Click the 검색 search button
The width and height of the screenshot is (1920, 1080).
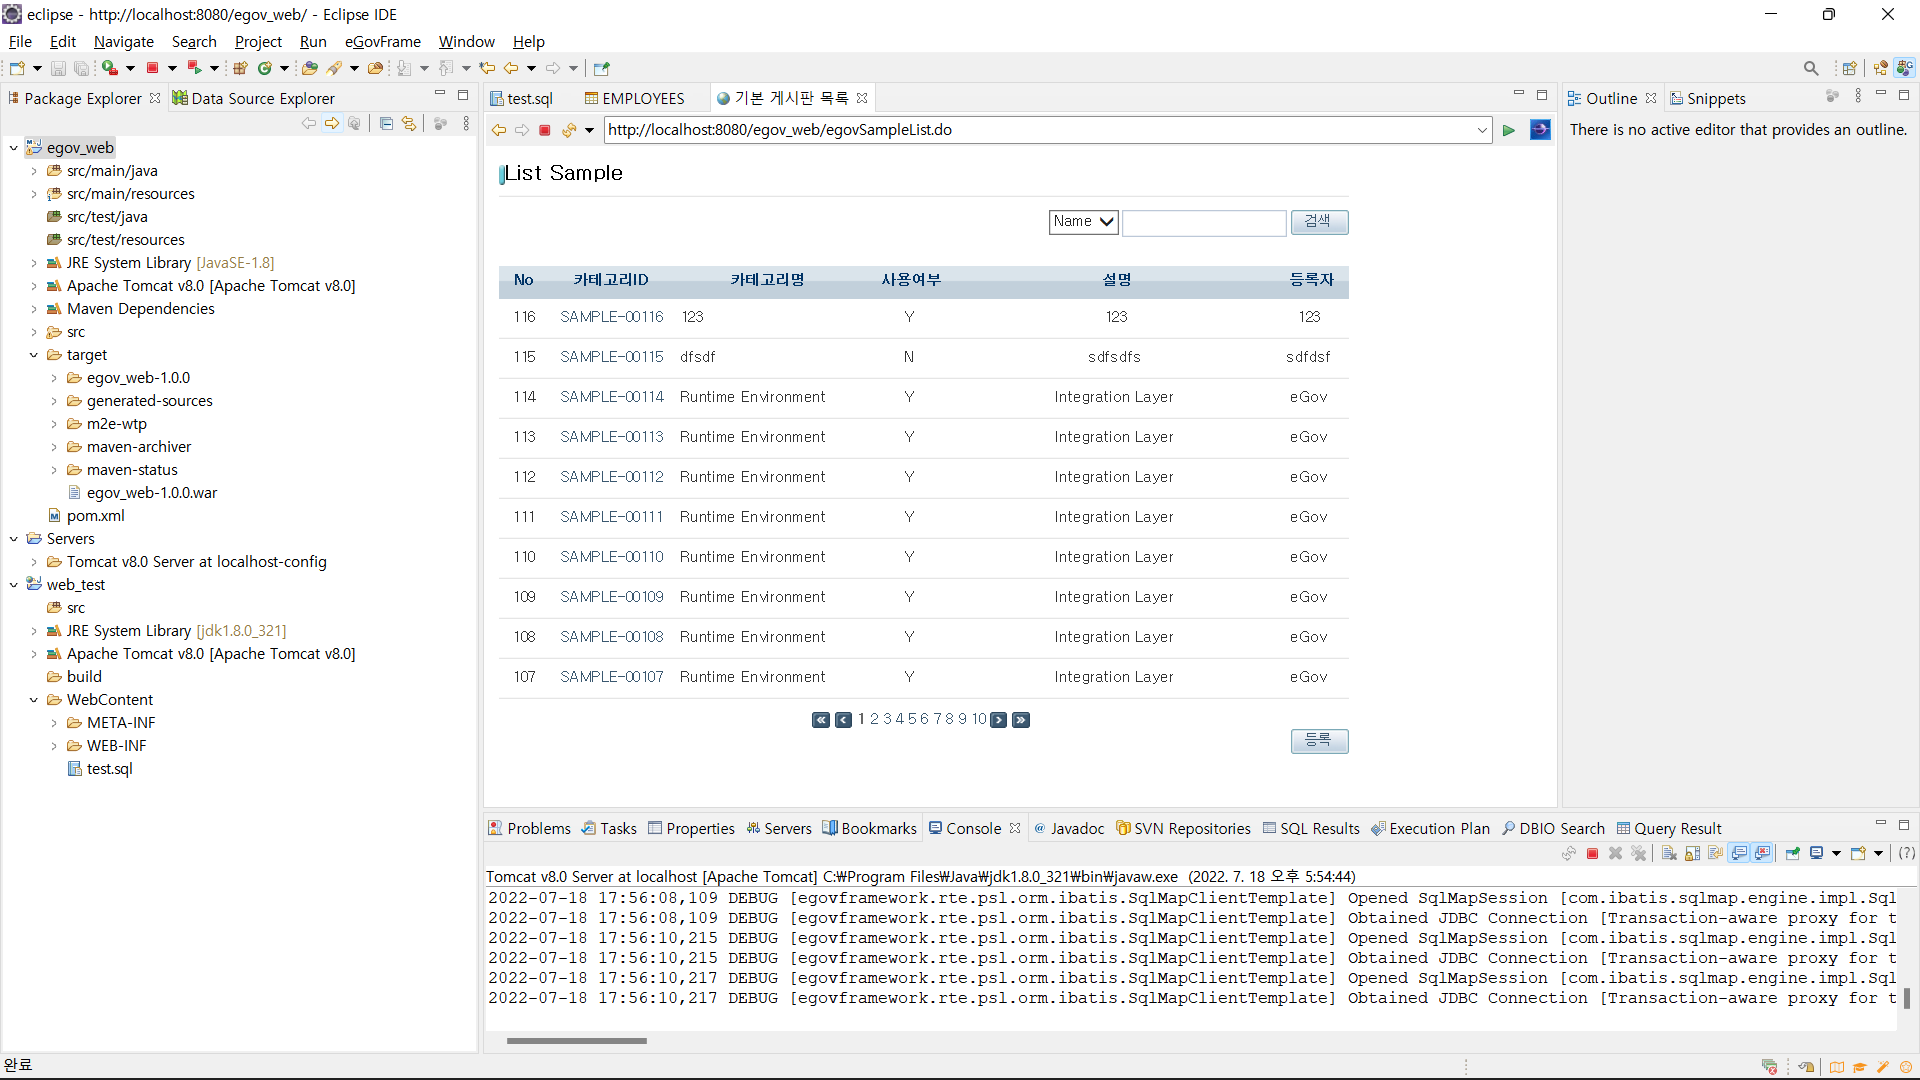pyautogui.click(x=1319, y=222)
